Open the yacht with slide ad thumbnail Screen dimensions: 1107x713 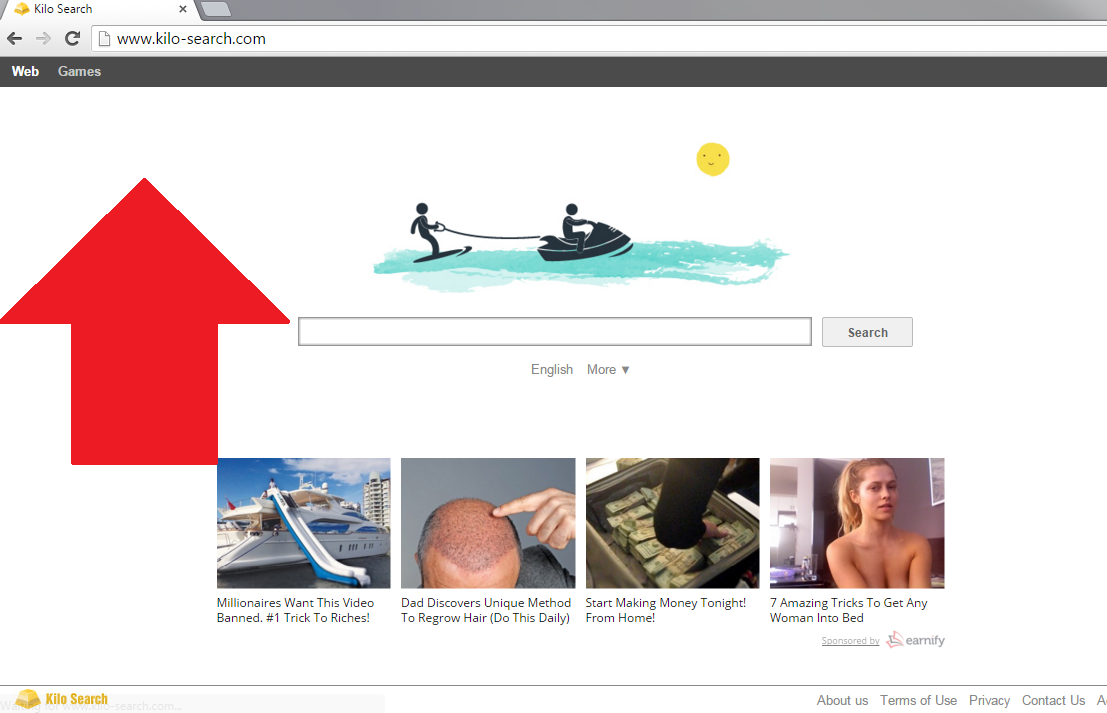point(304,523)
